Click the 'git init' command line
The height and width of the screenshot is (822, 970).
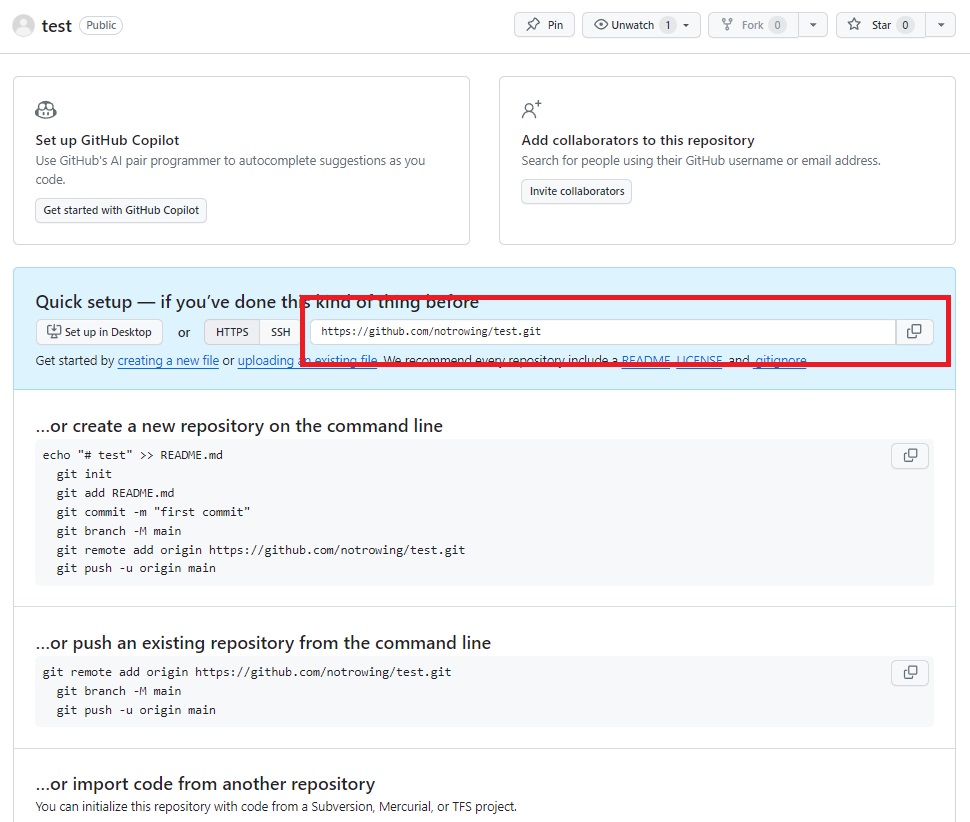pyautogui.click(x=84, y=474)
